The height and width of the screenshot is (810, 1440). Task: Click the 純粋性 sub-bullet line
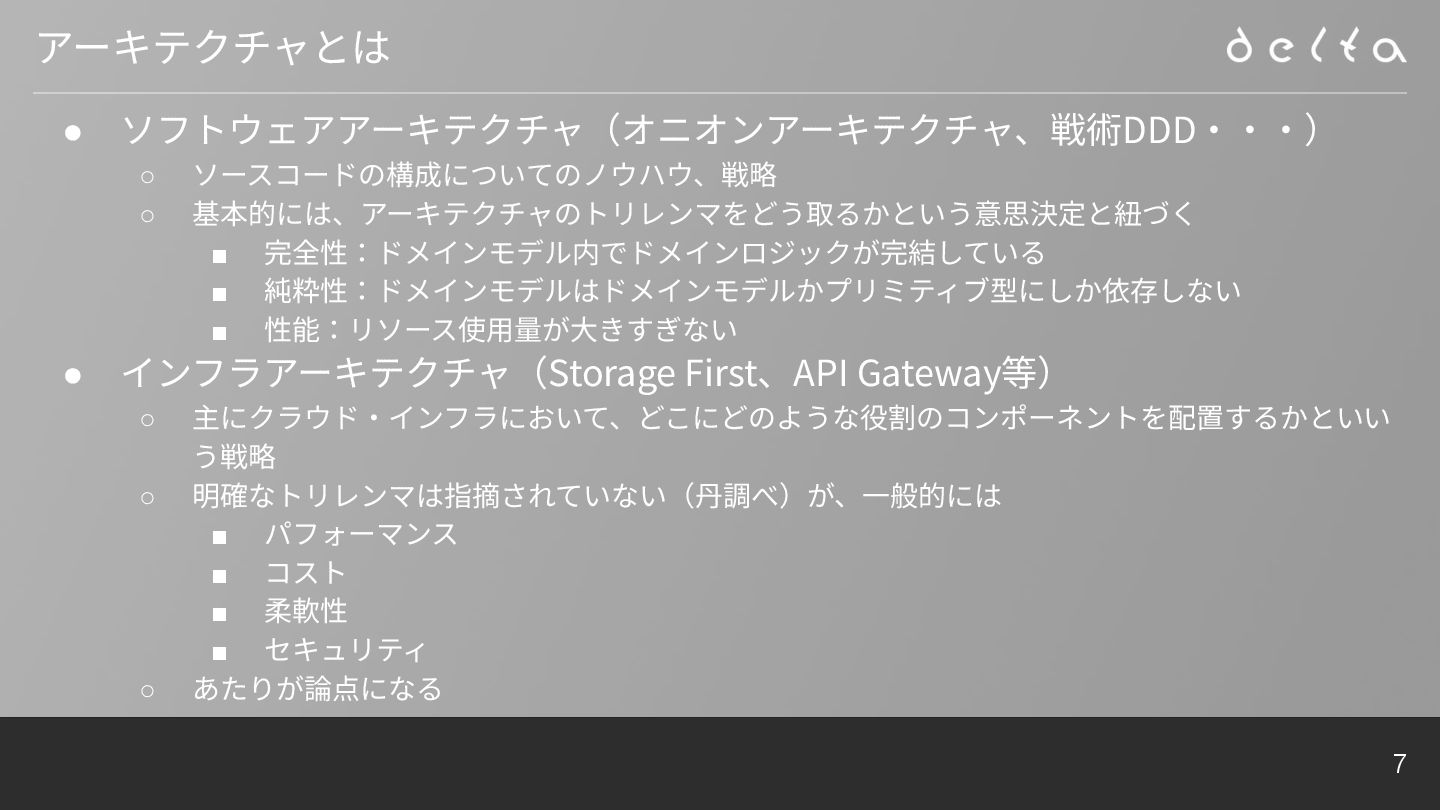[x=752, y=290]
